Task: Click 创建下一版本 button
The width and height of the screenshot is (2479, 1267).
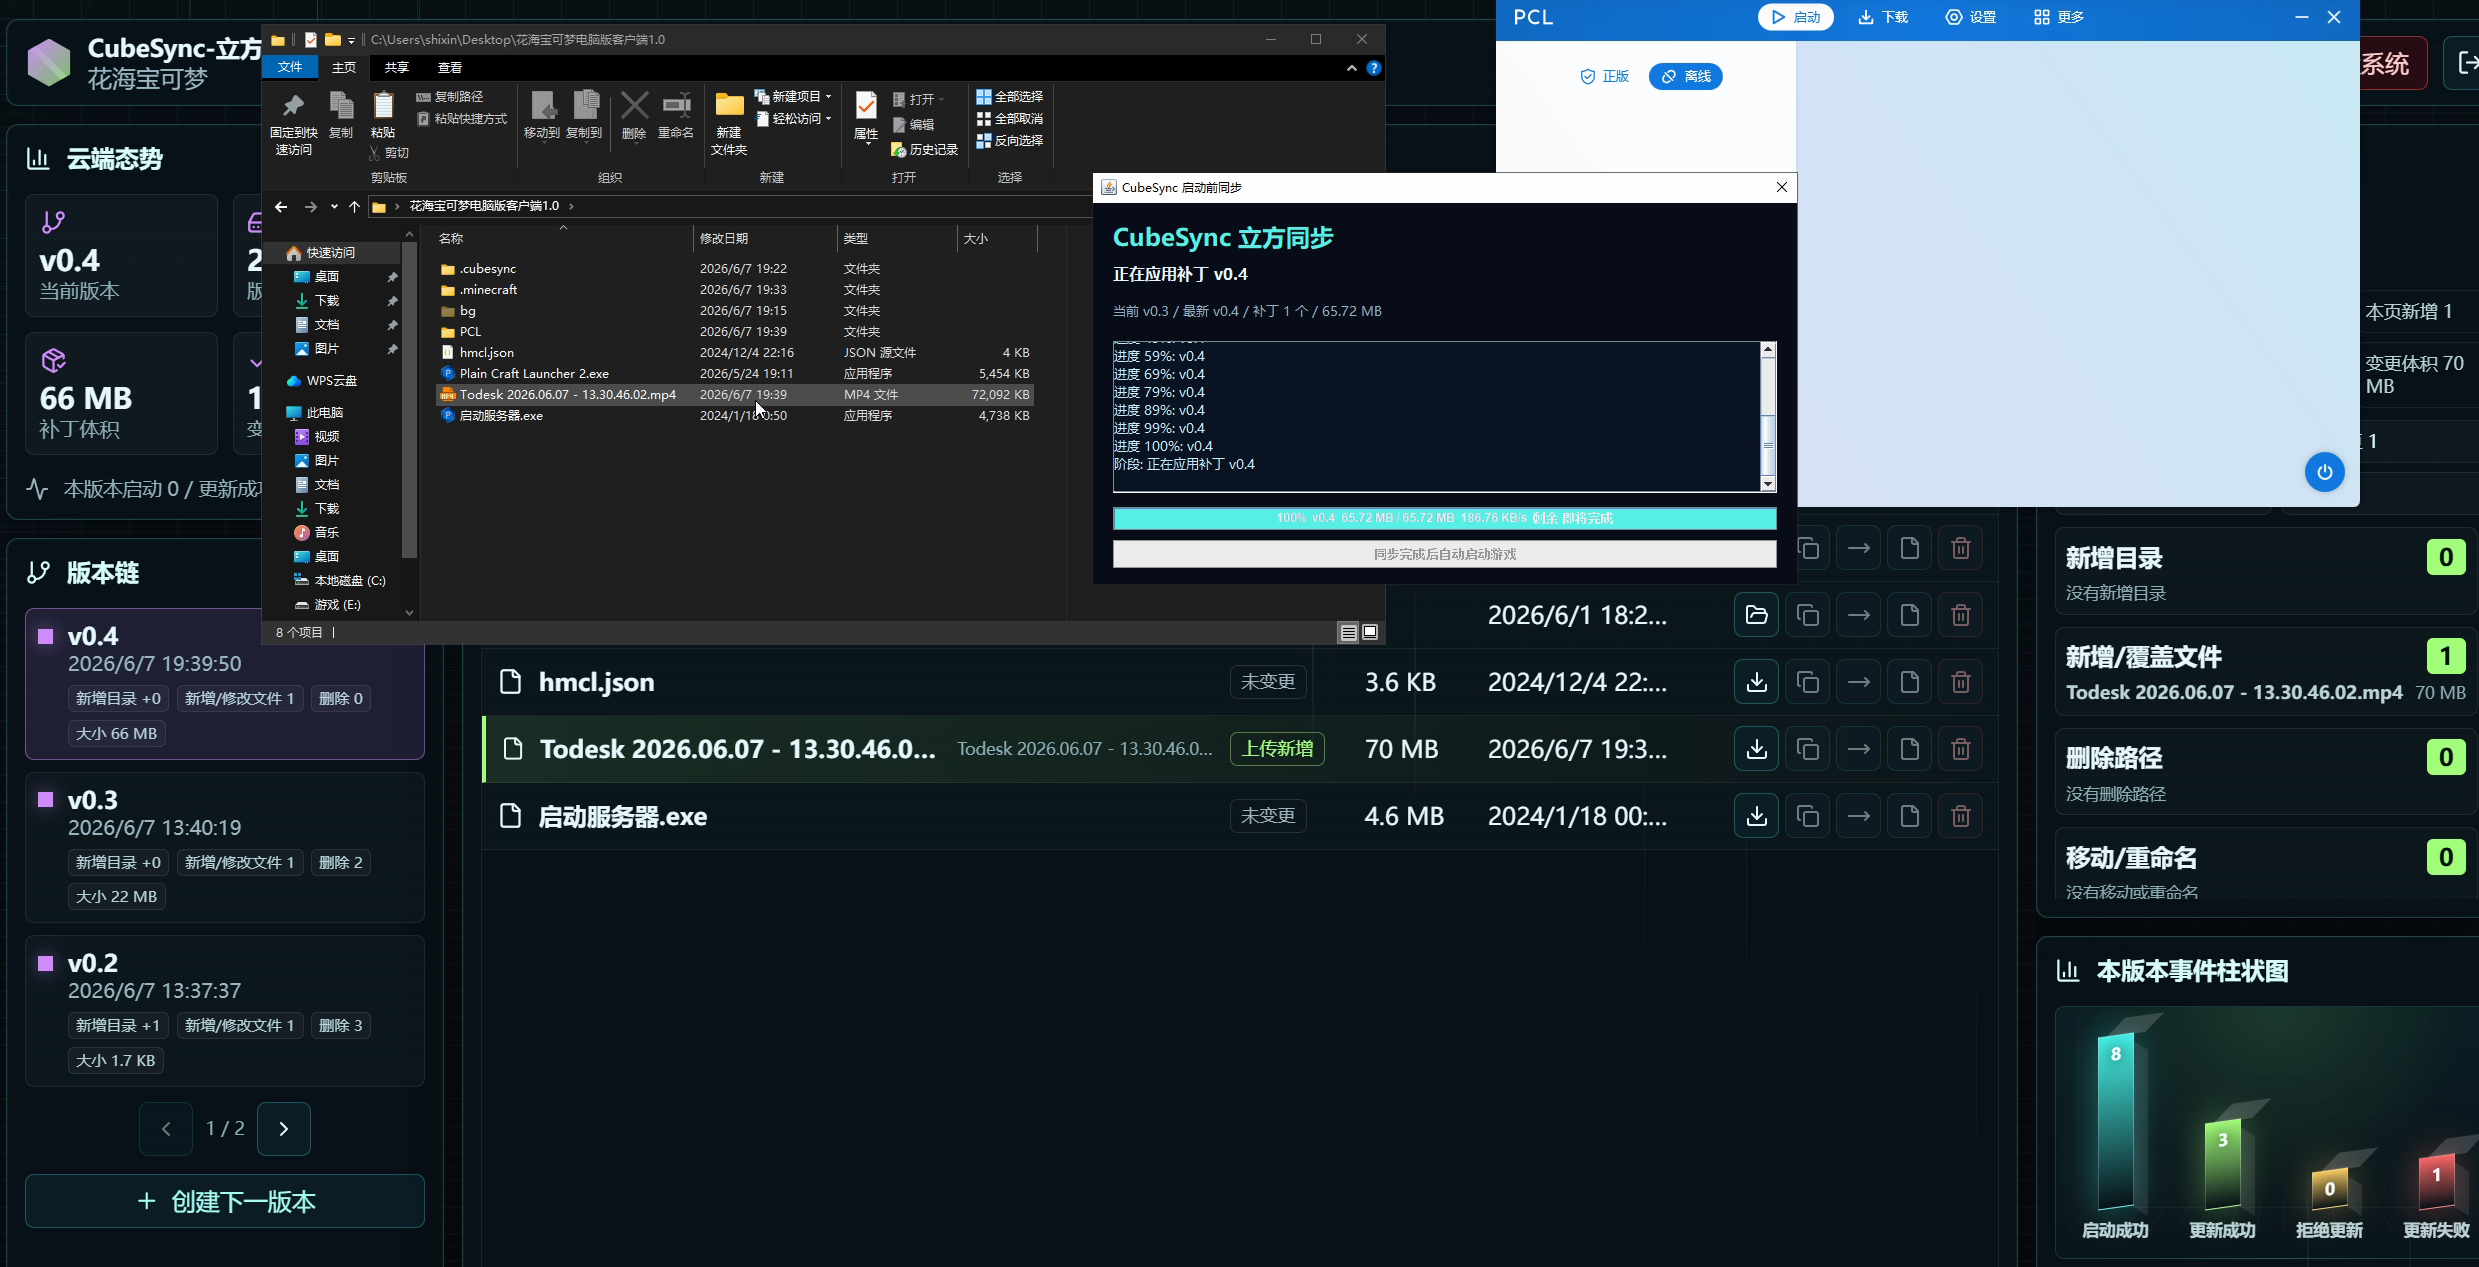Action: click(x=225, y=1201)
